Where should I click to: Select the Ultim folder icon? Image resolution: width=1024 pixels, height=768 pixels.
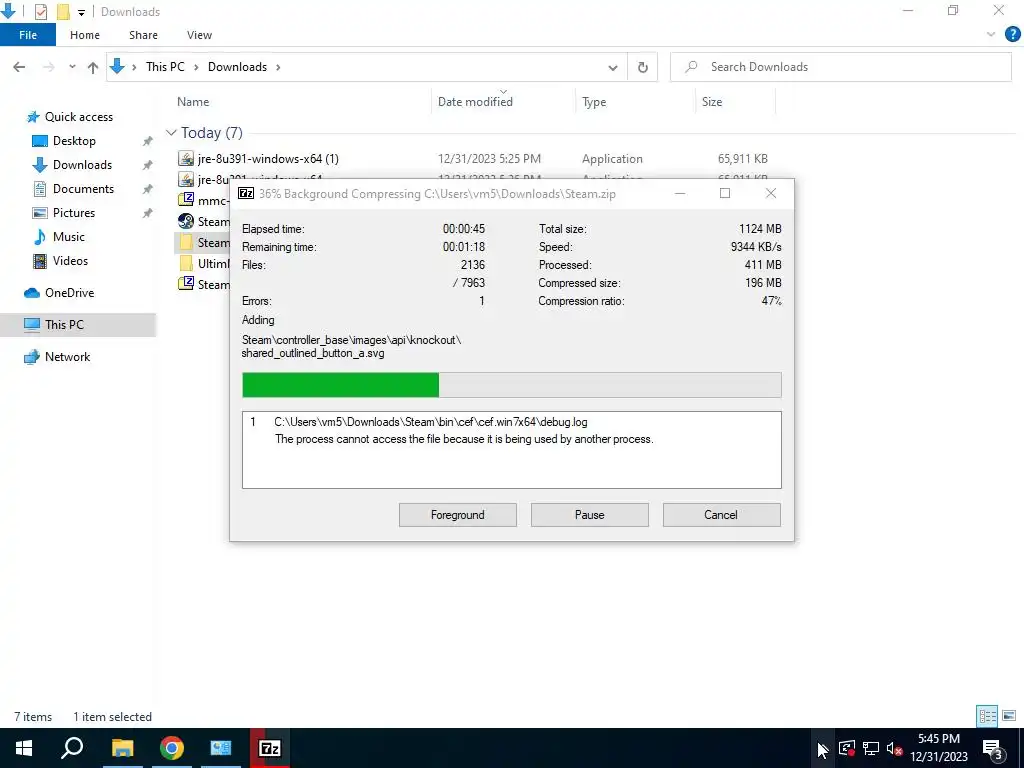pos(186,263)
